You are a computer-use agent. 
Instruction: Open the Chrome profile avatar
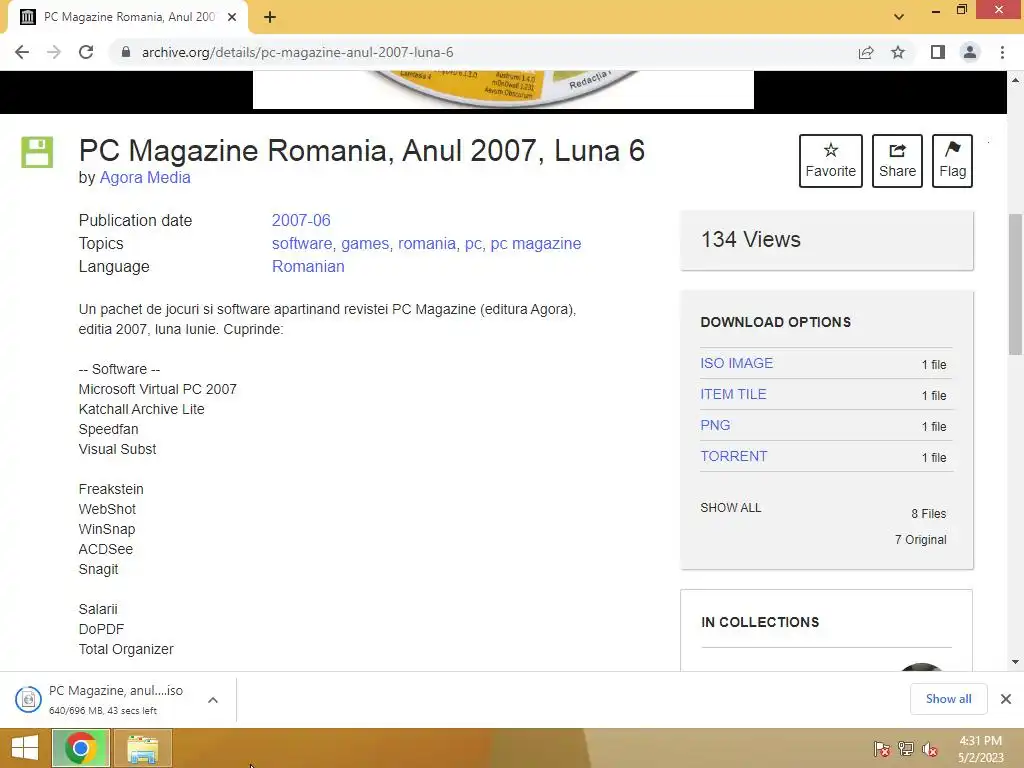tap(970, 52)
